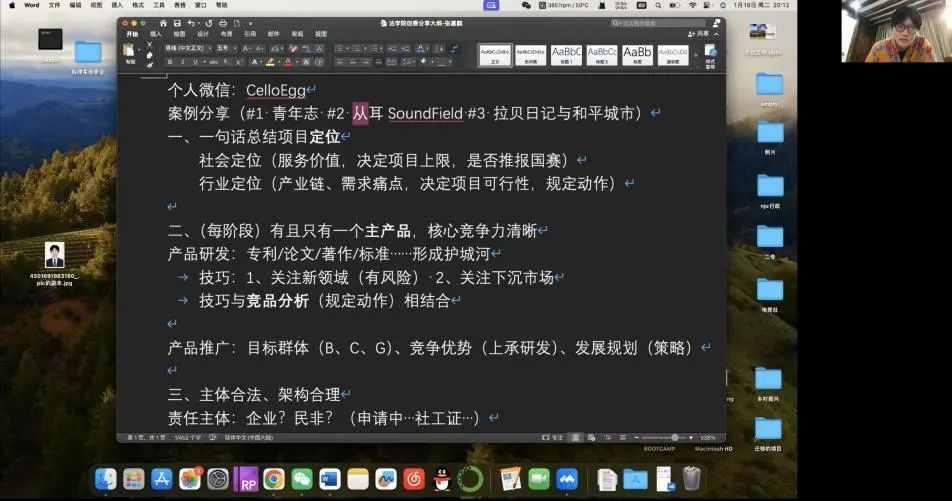Open QQ penguin app in Dock
This screenshot has width=952, height=501.
pyautogui.click(x=442, y=479)
